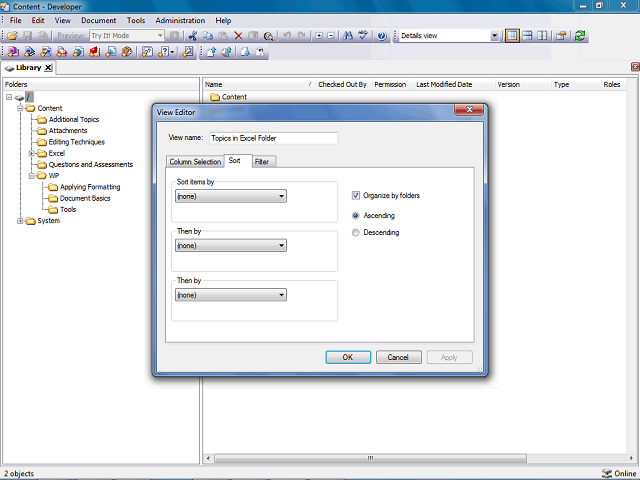Viewport: 640px width, 480px height.
Task: Open the Sort items by dropdown
Action: point(231,196)
